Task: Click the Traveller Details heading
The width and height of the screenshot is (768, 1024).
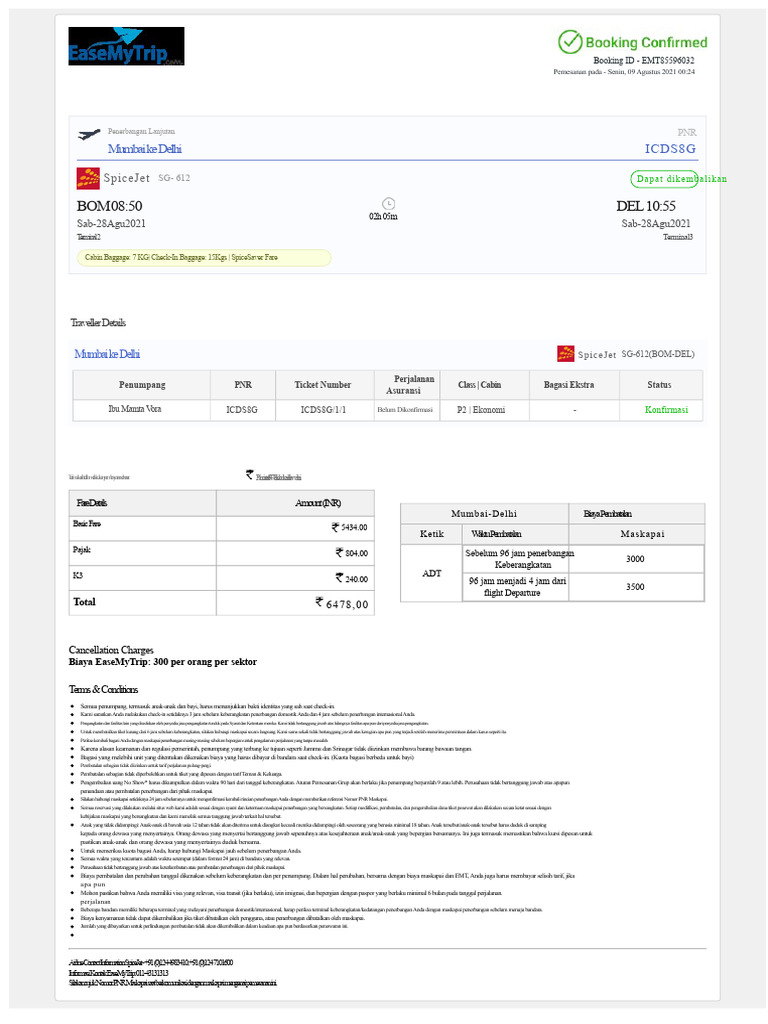Action: [98, 323]
